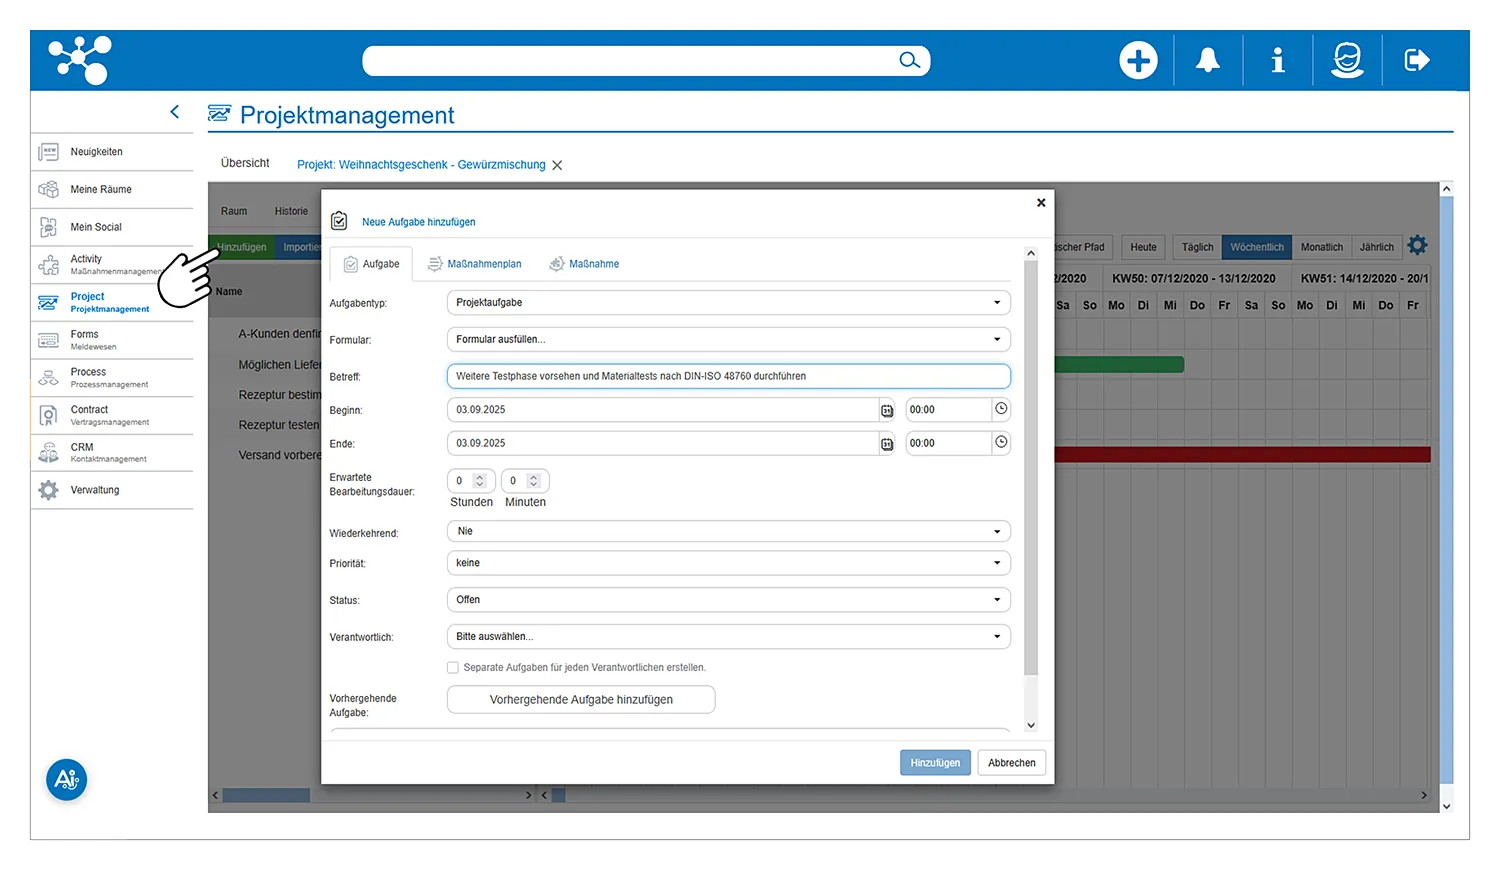The width and height of the screenshot is (1500, 870).
Task: Click the info icon in header
Action: (1277, 61)
